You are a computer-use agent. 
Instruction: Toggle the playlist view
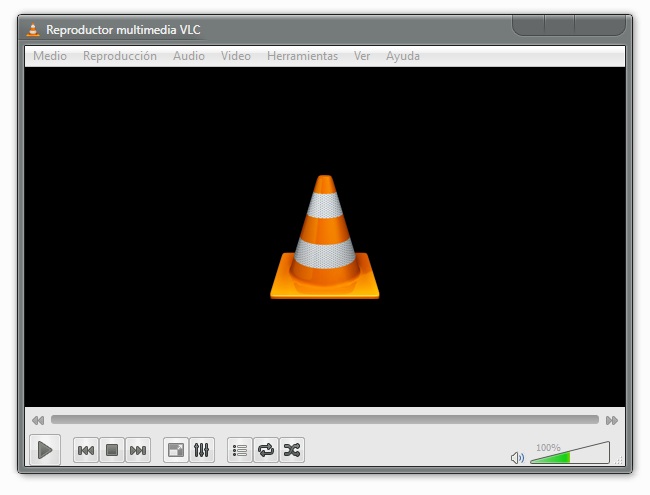point(240,450)
